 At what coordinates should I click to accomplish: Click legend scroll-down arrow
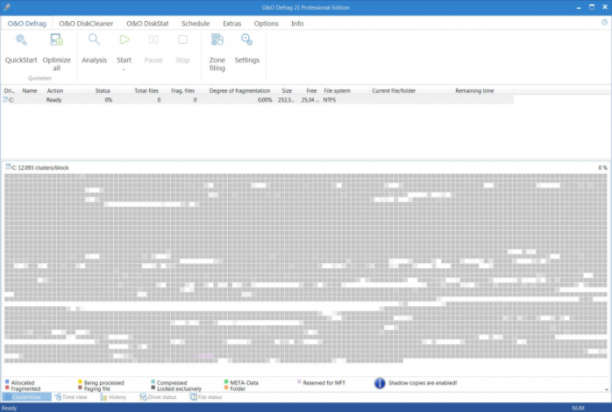click(606, 389)
